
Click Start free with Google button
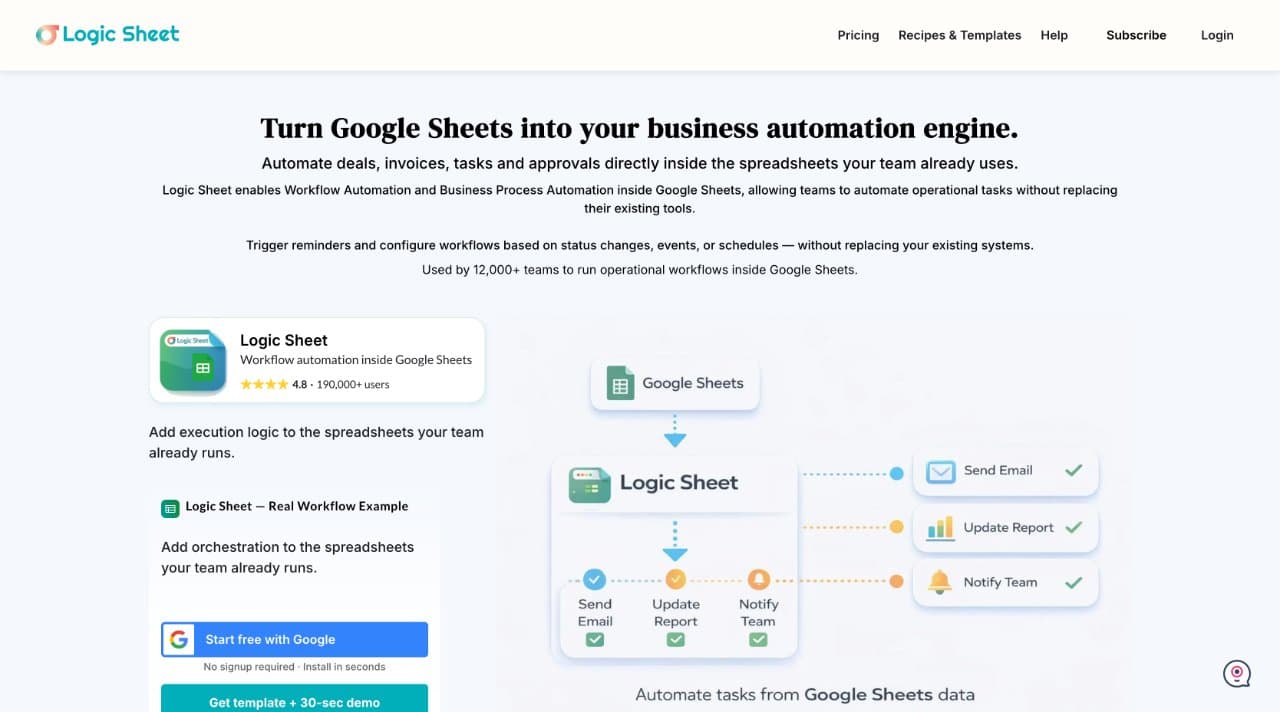point(294,640)
